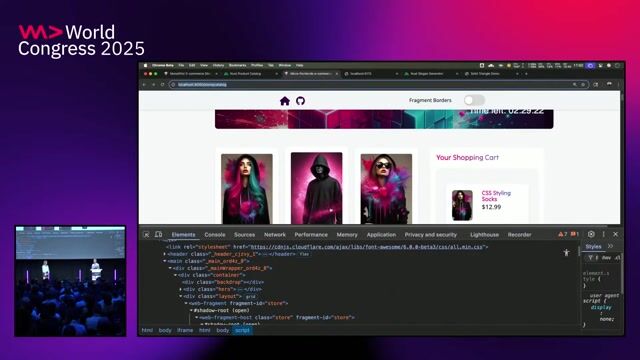
Task: Switch to the Sources tab
Action: coord(244,235)
